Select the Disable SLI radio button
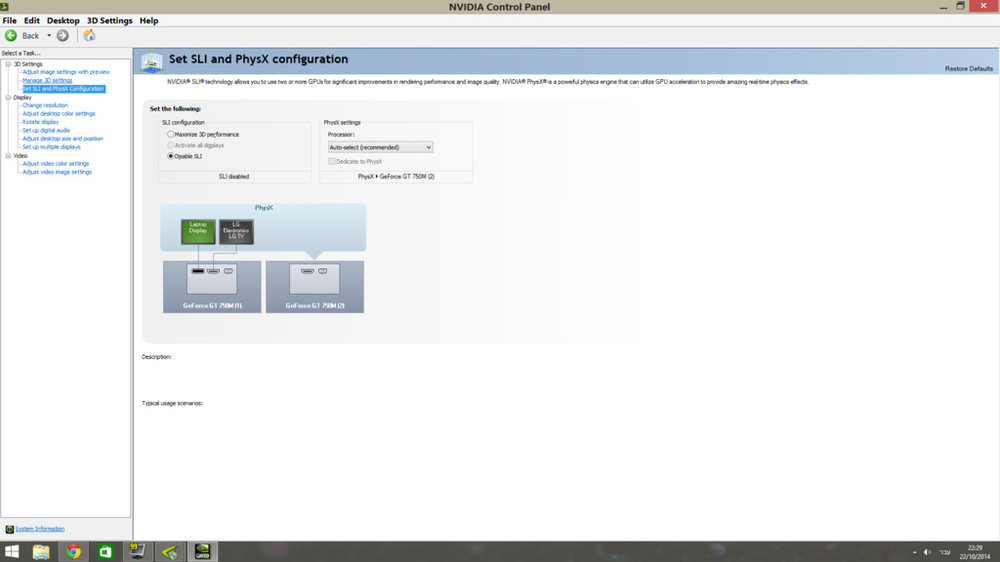Image resolution: width=1000 pixels, height=562 pixels. pyautogui.click(x=170, y=156)
